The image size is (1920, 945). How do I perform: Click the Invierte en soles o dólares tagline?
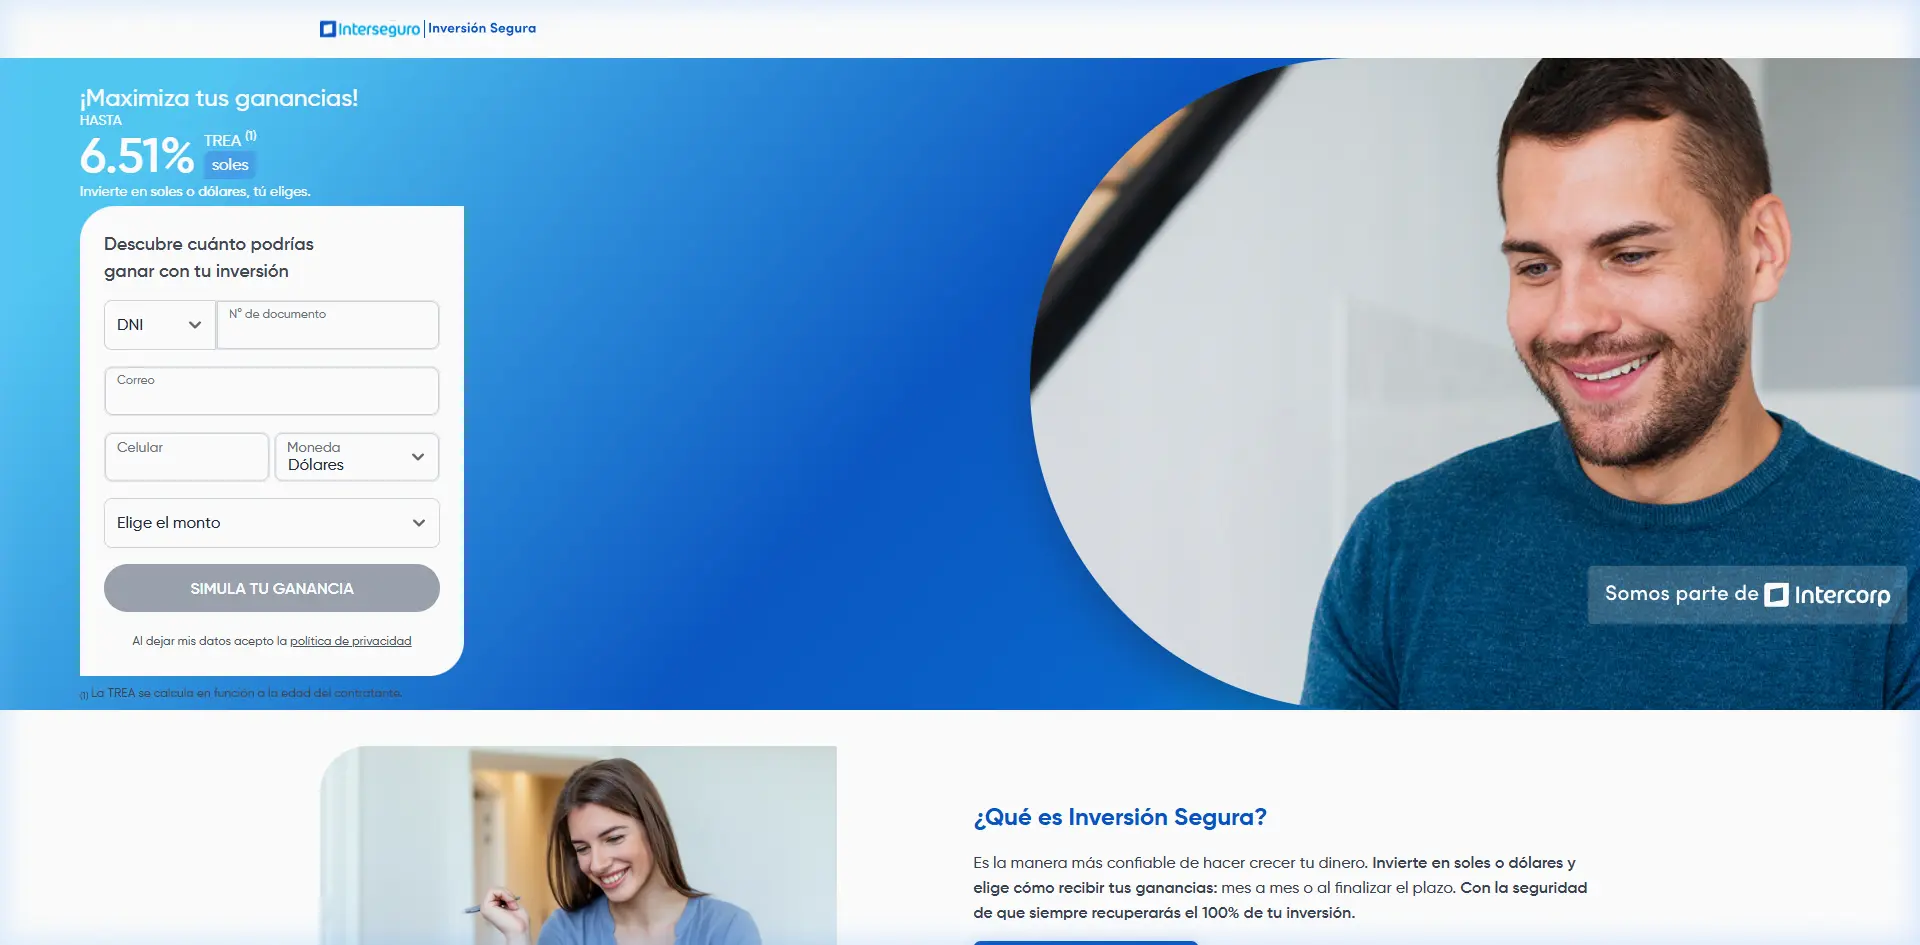point(195,191)
